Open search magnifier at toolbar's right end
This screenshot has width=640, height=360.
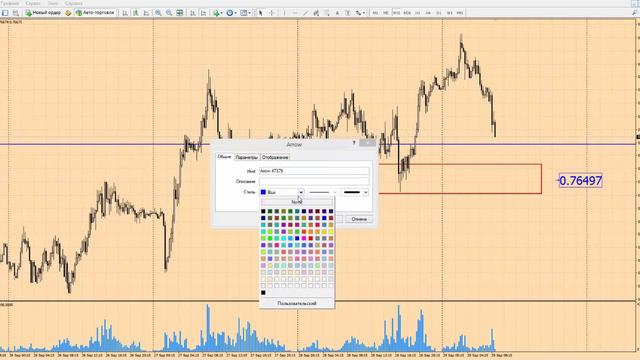pos(634,13)
